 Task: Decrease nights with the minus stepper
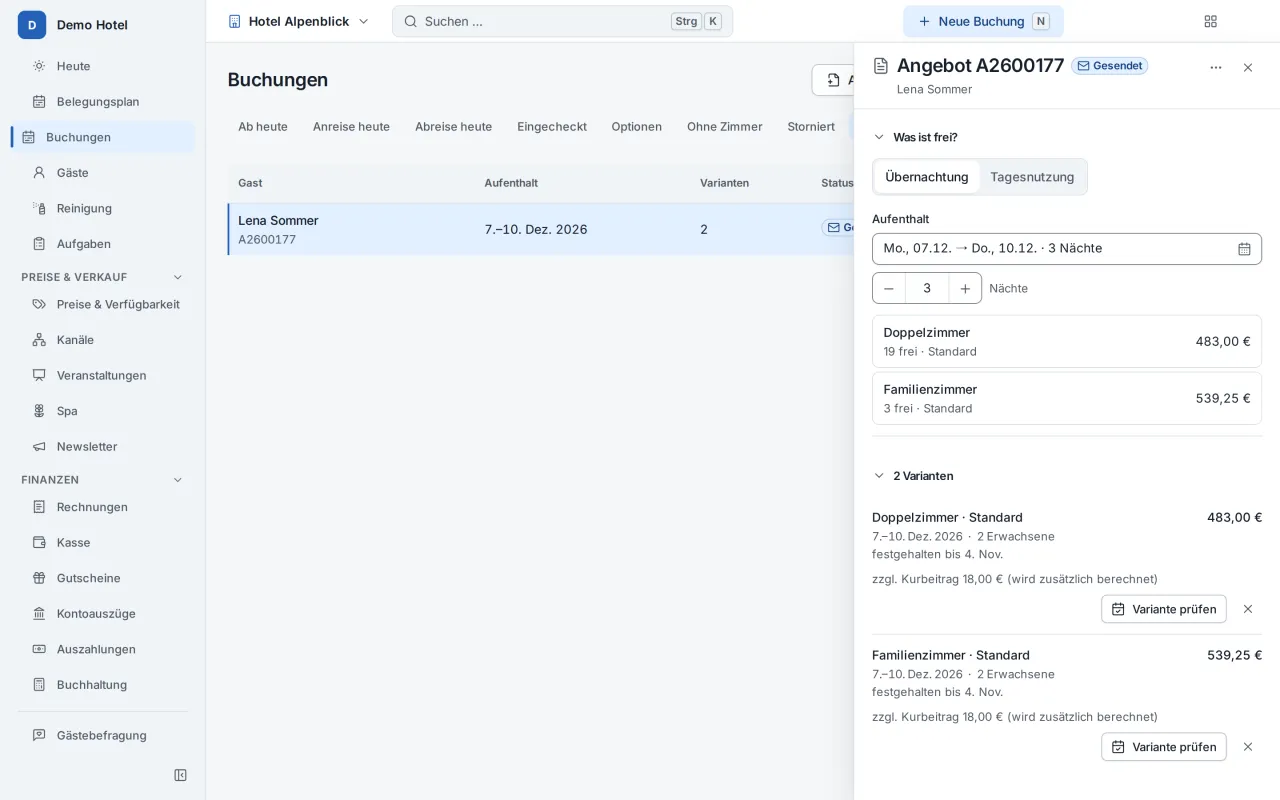889,288
